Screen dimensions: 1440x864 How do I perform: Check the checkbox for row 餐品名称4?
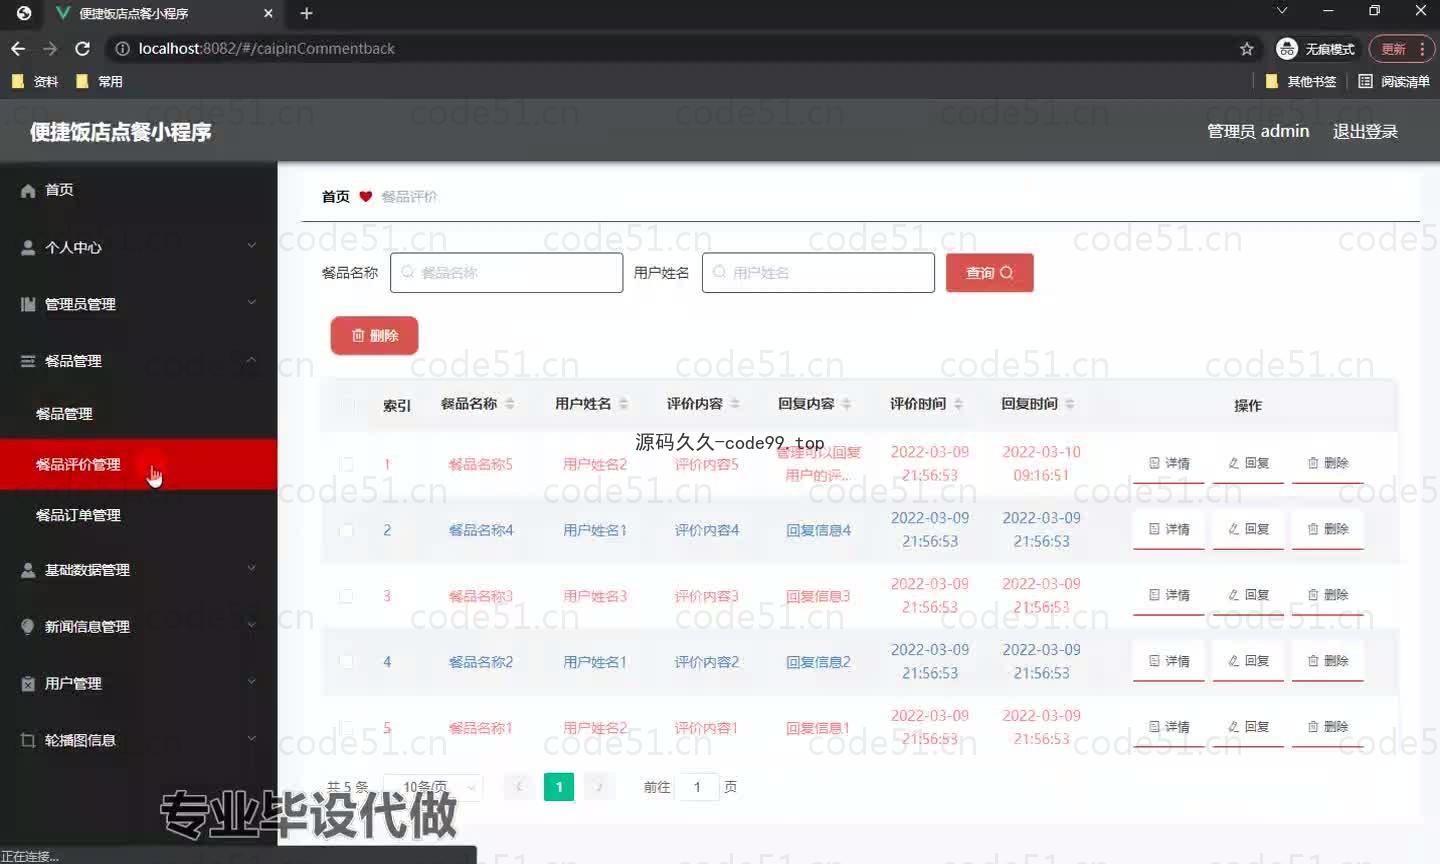[x=346, y=530]
